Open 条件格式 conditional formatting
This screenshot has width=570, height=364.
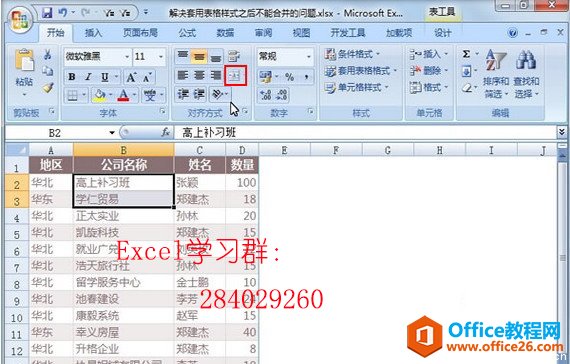352,54
